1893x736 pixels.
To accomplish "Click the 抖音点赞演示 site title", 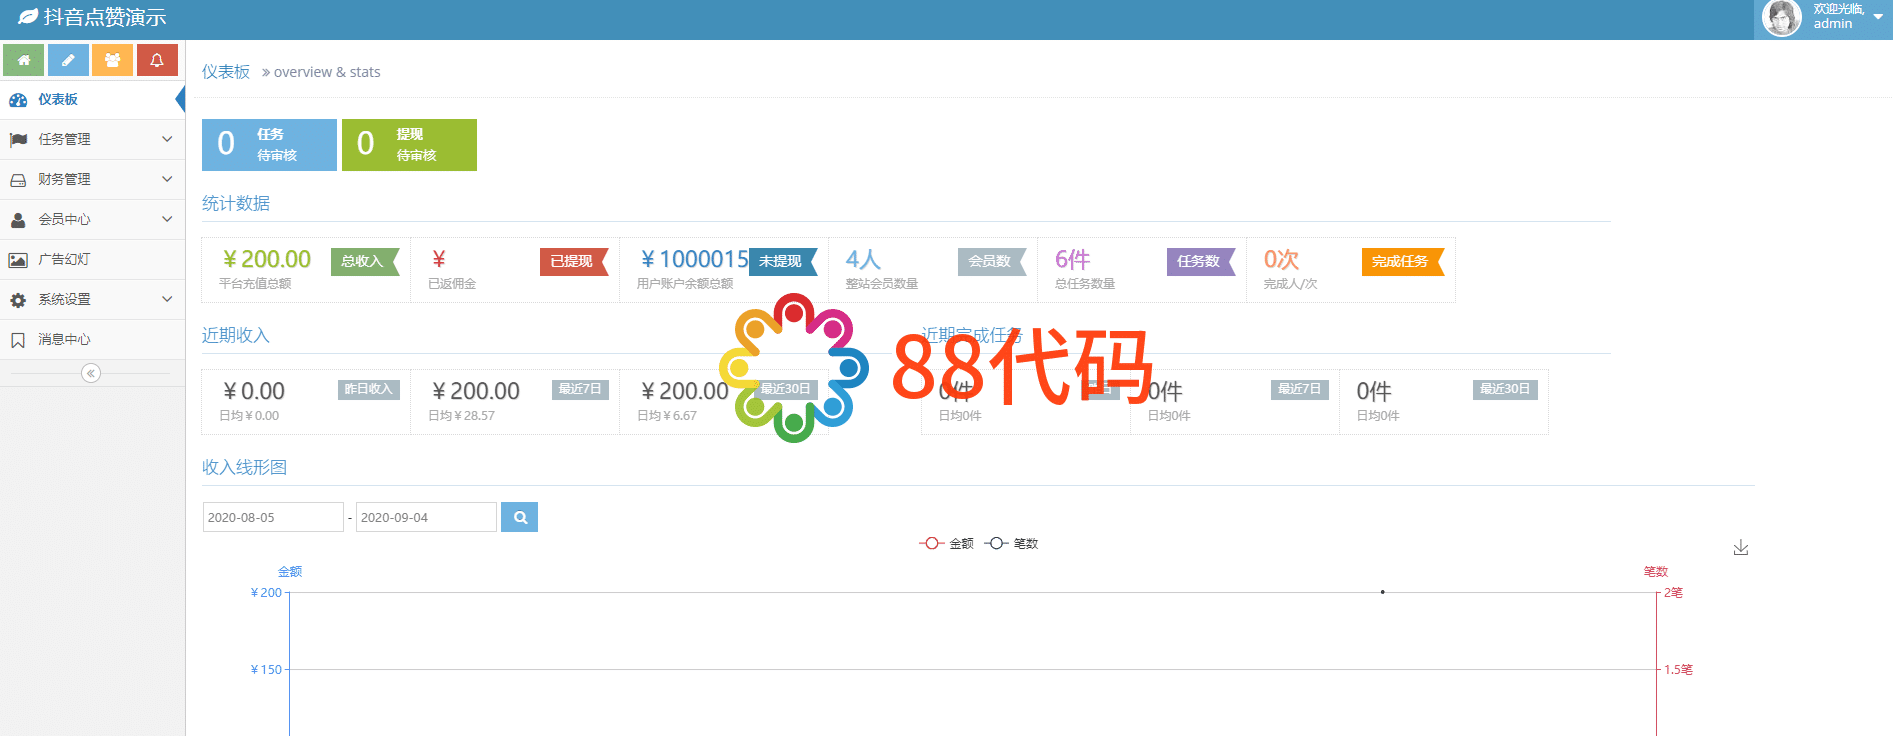I will pyautogui.click(x=105, y=17).
